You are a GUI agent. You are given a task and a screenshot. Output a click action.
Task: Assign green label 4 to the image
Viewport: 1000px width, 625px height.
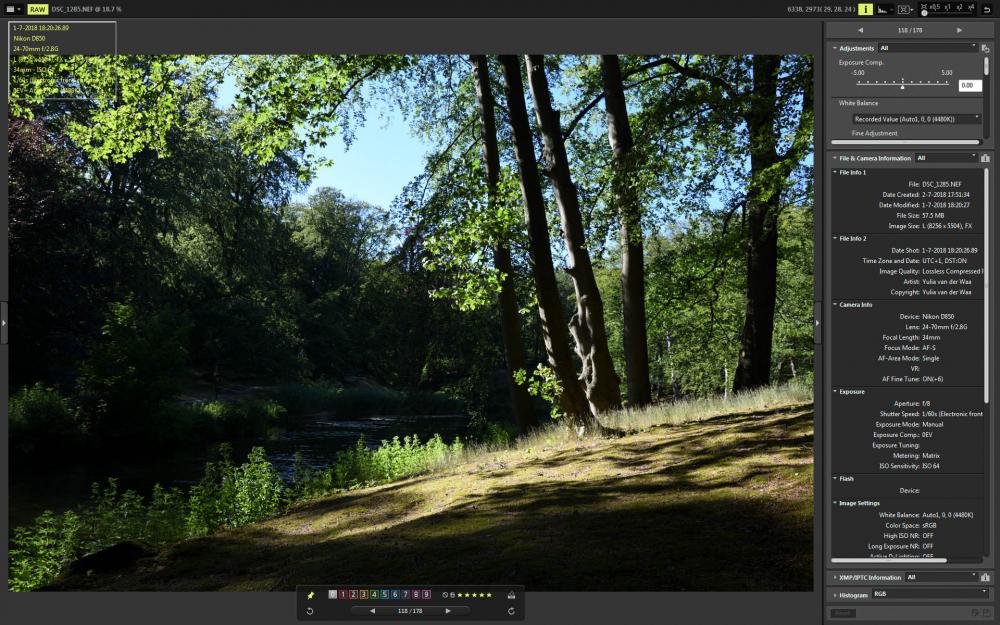click(374, 594)
